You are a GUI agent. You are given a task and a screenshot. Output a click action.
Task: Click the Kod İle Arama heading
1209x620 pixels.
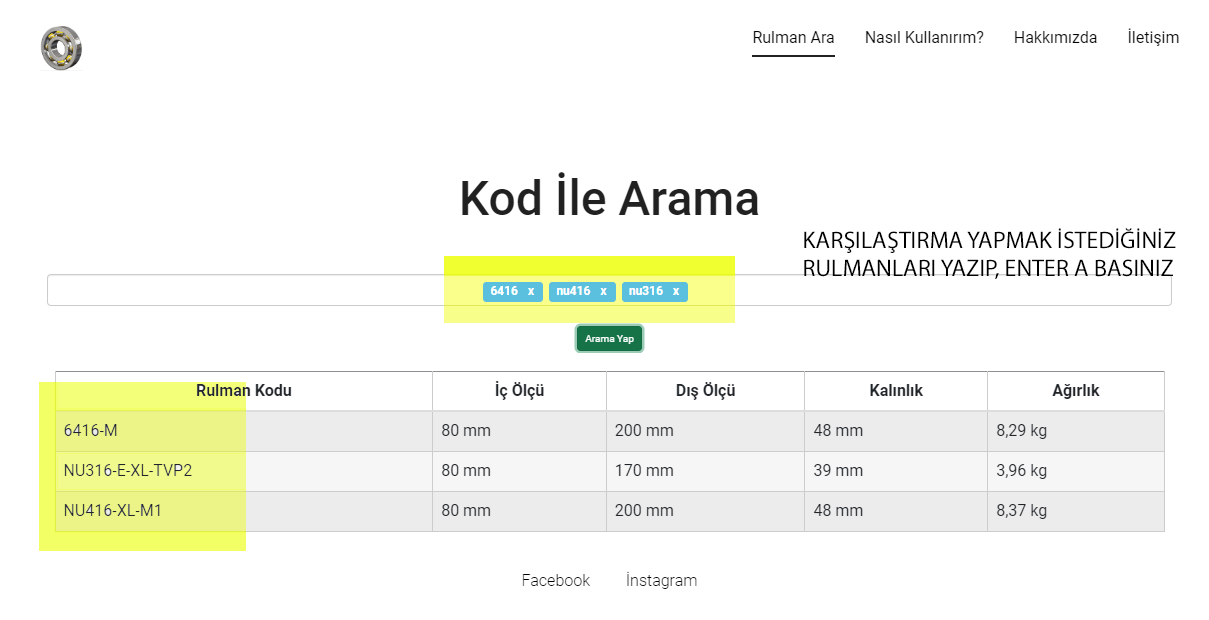609,198
